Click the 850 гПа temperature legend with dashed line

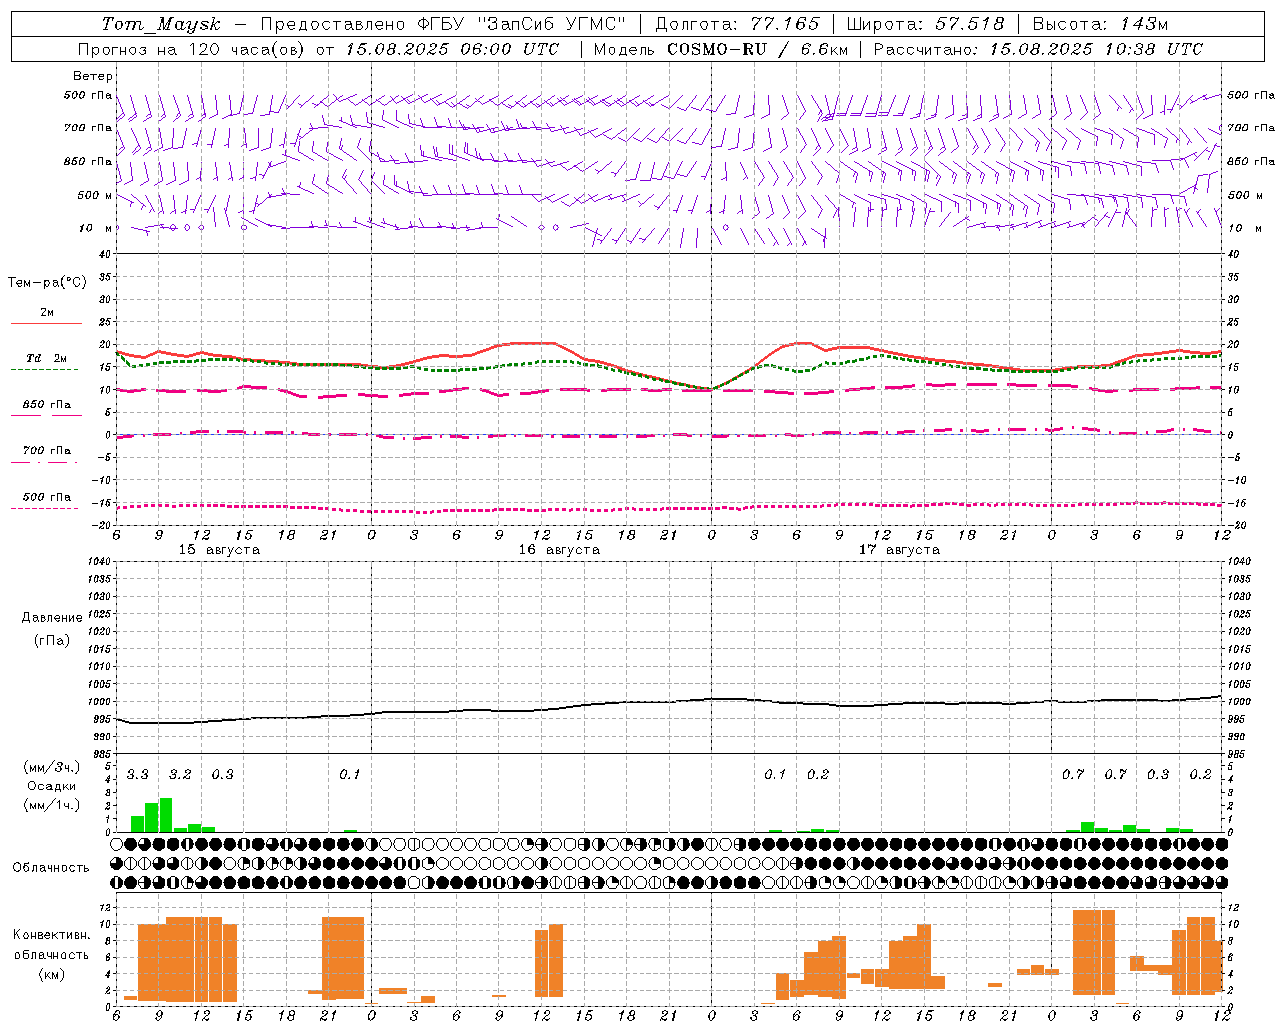[x=46, y=405]
